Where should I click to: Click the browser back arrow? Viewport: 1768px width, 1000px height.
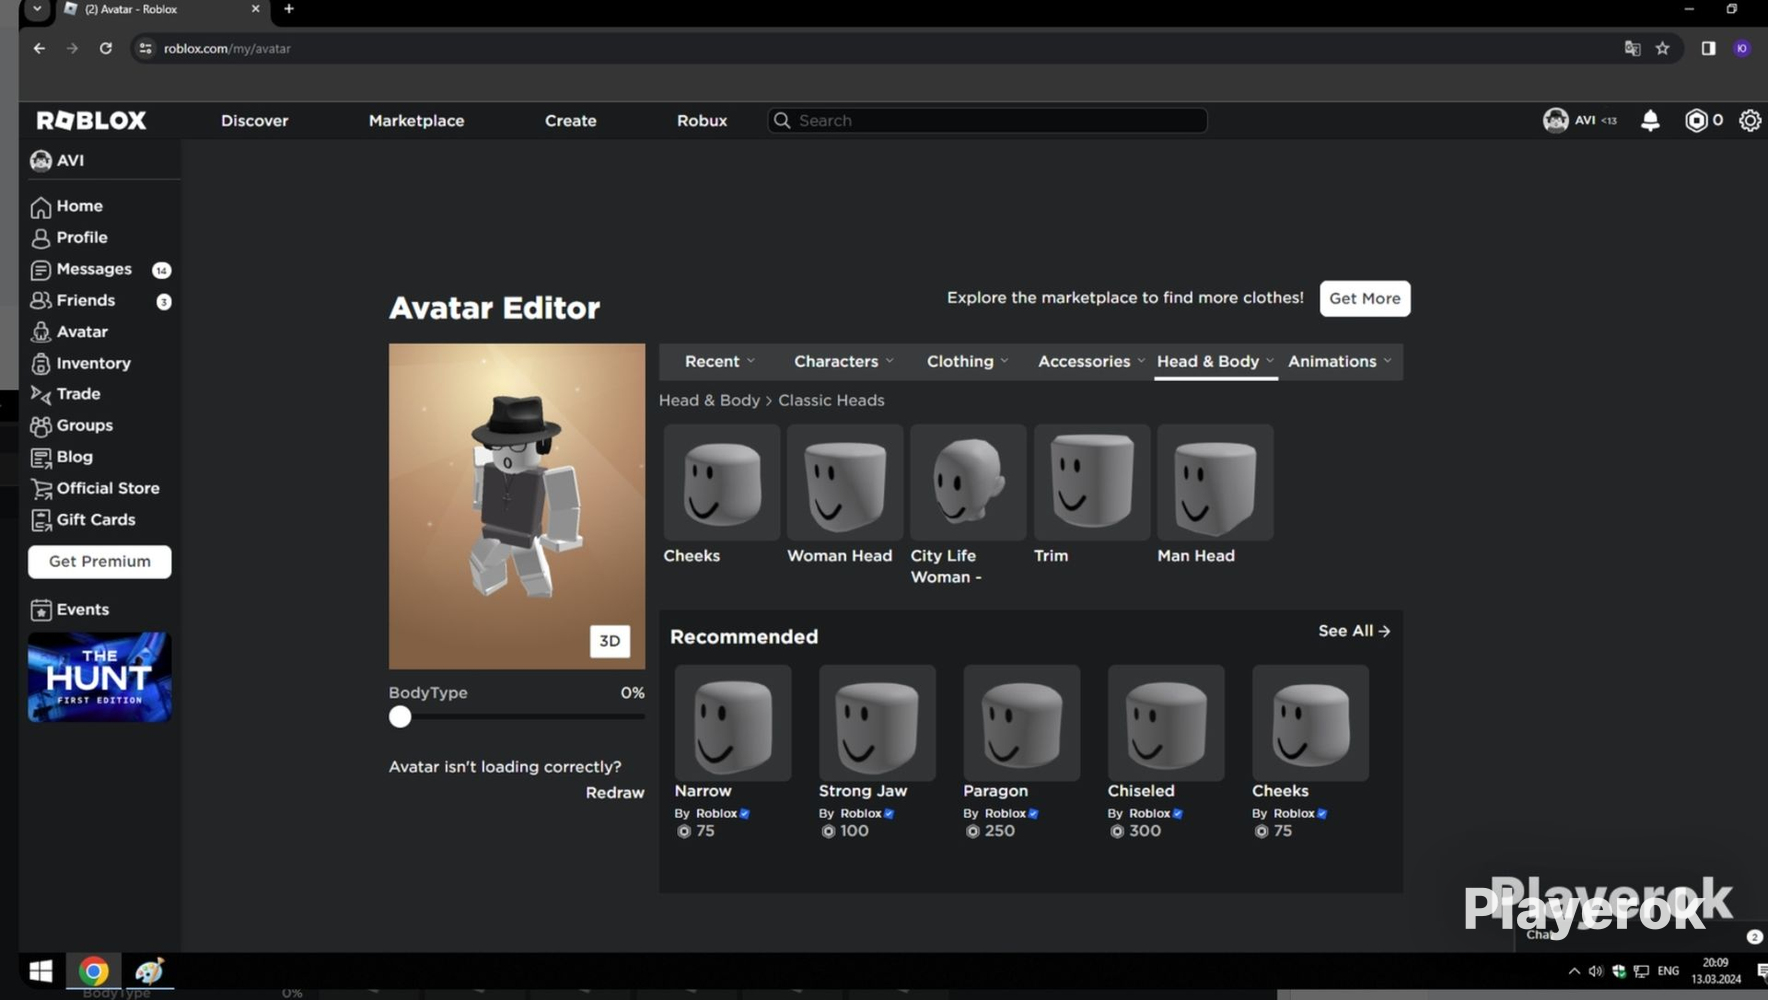pos(39,48)
